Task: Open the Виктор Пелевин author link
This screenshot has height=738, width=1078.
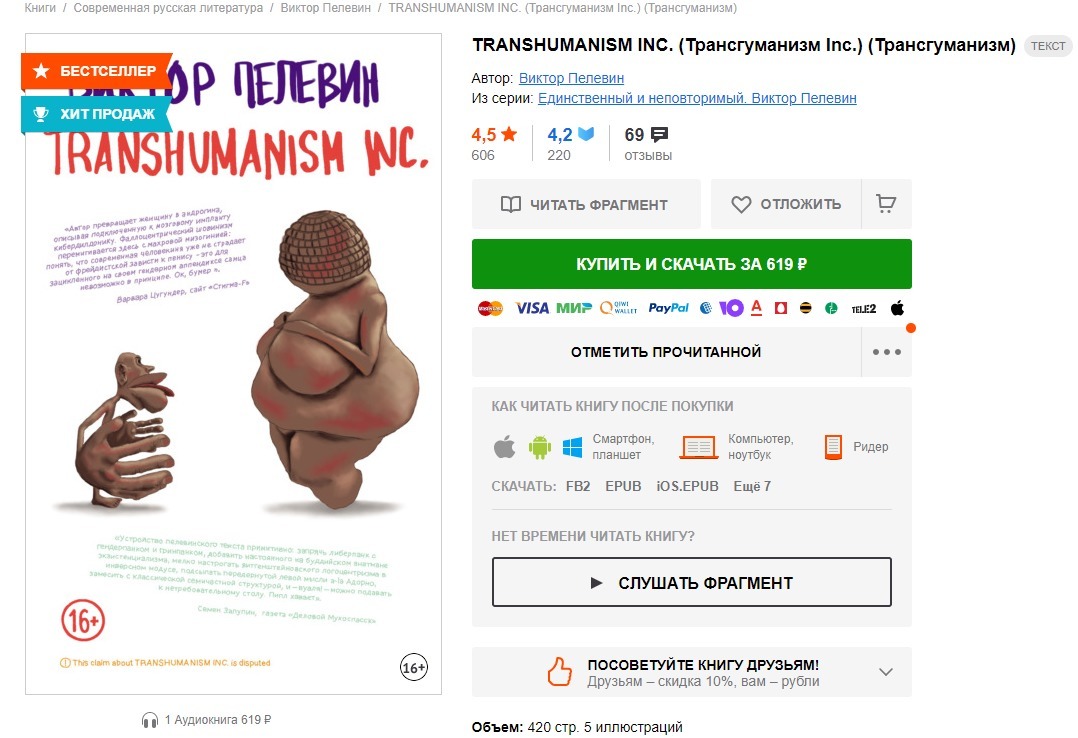Action: pyautogui.click(x=571, y=78)
